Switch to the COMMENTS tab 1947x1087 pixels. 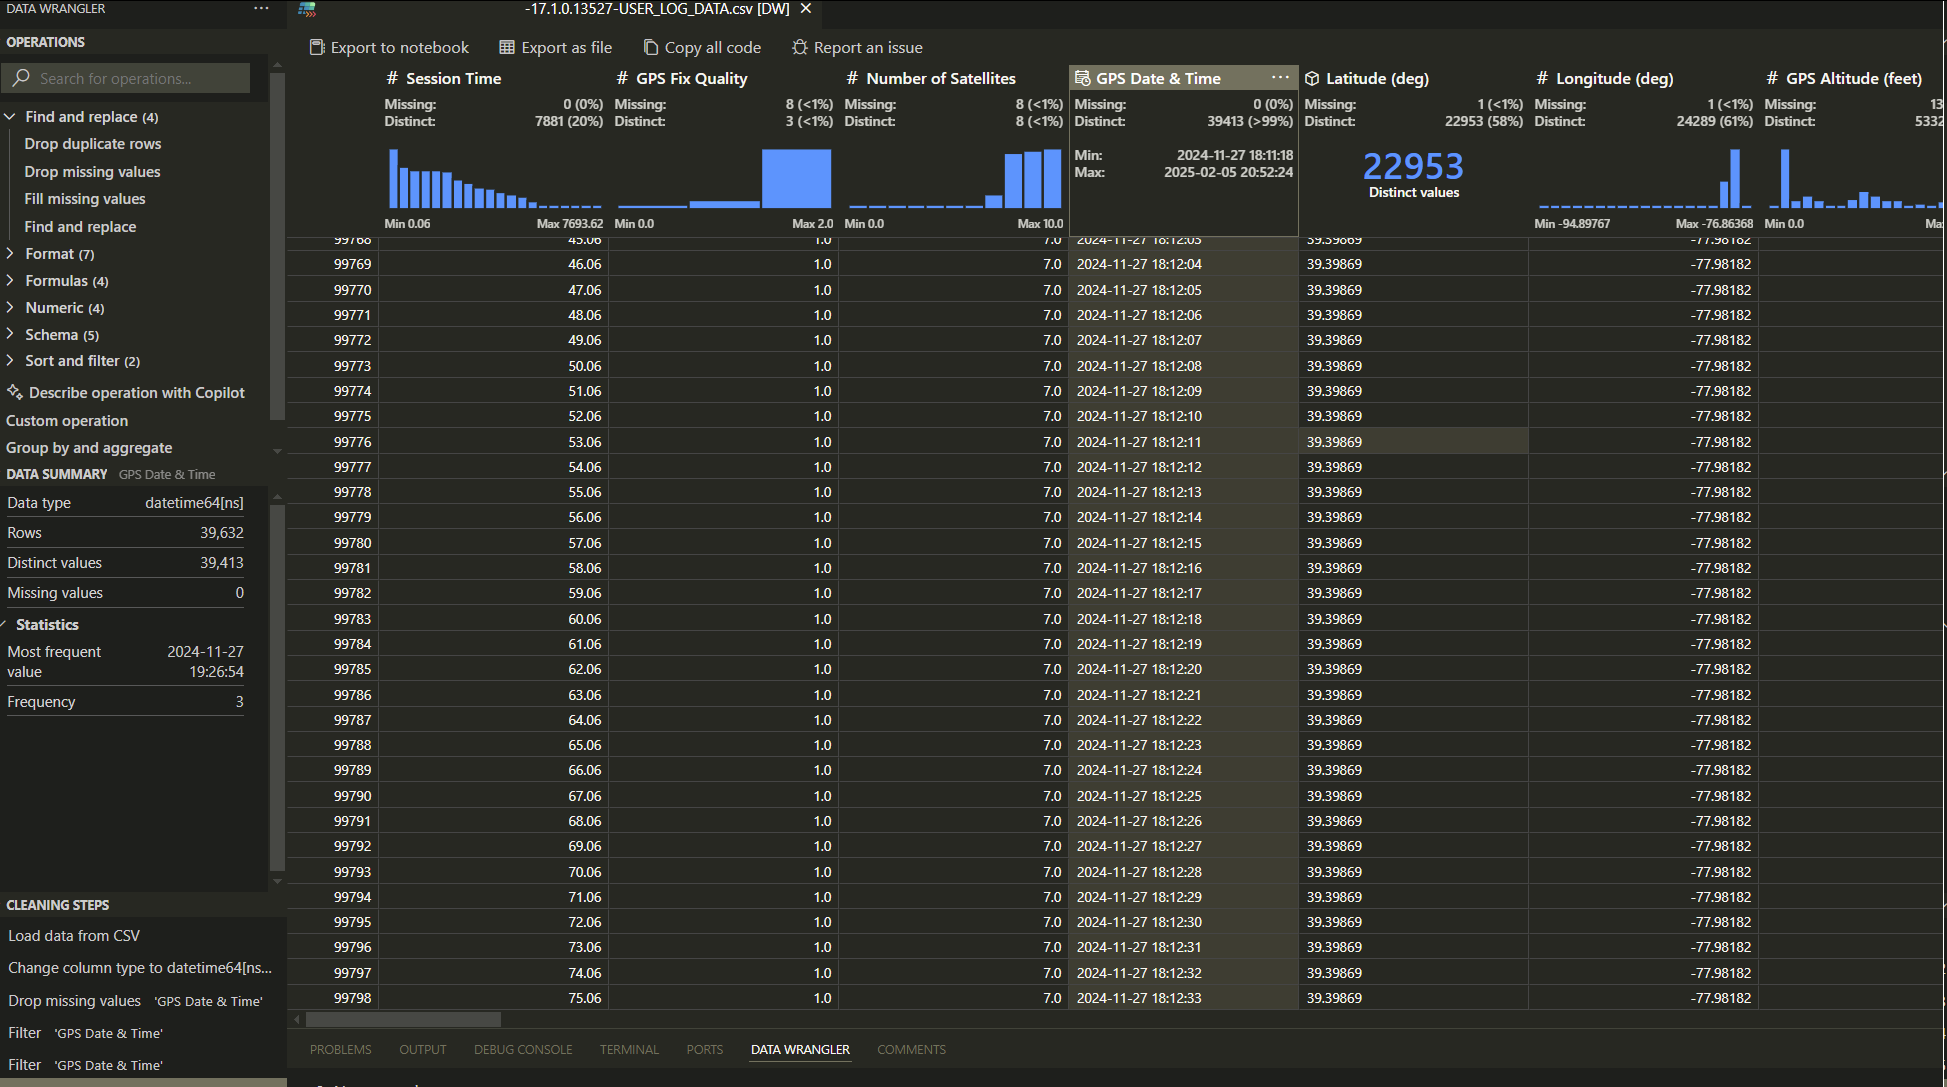(x=911, y=1049)
